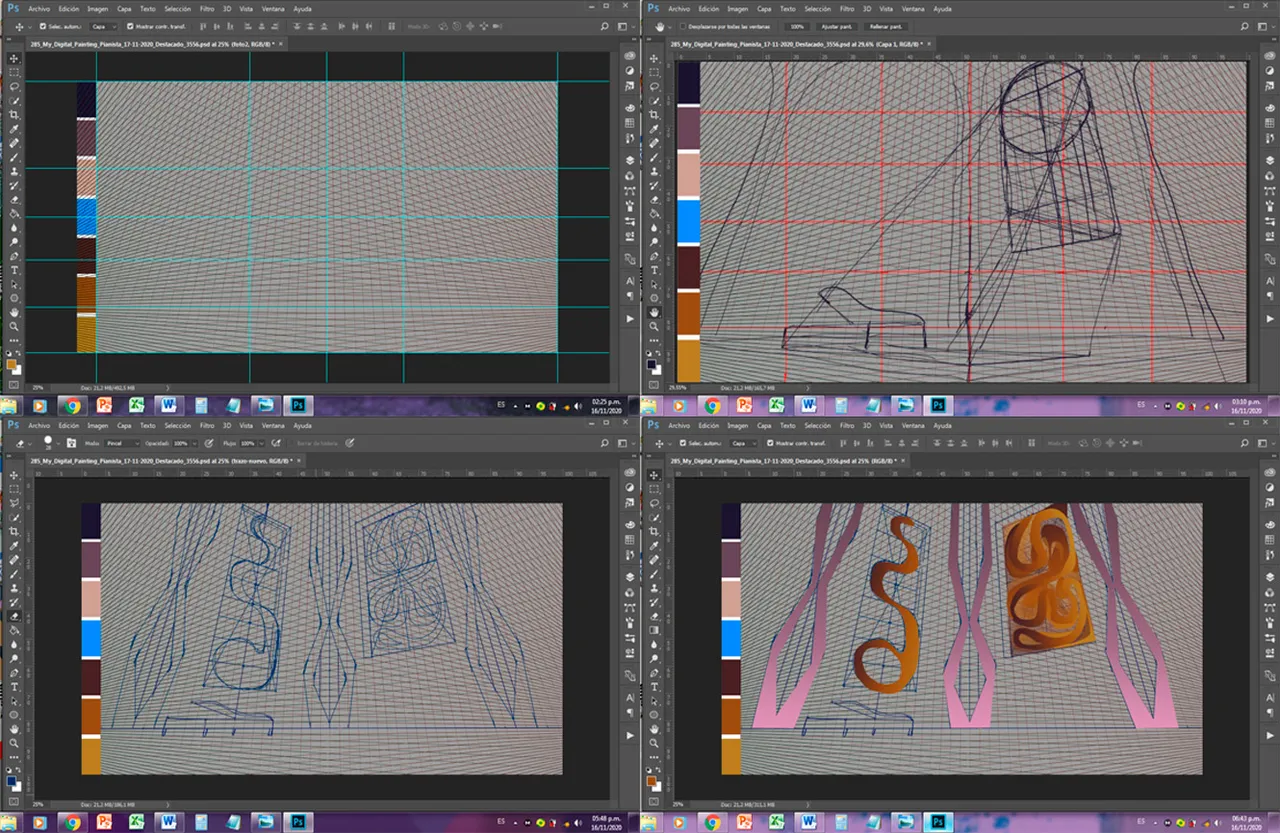Select the Pen tool in Capa 1 window
The width and height of the screenshot is (1280, 833).
click(654, 256)
